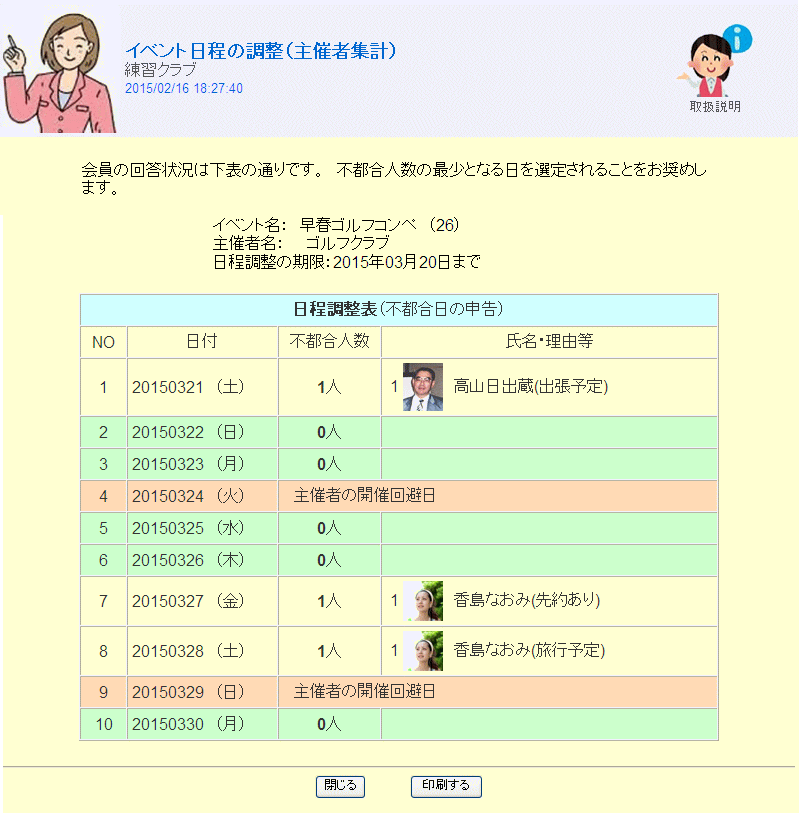The image size is (799, 813).
Task: Click 香島なおみ photo on 20150327 row
Action: coord(423,601)
